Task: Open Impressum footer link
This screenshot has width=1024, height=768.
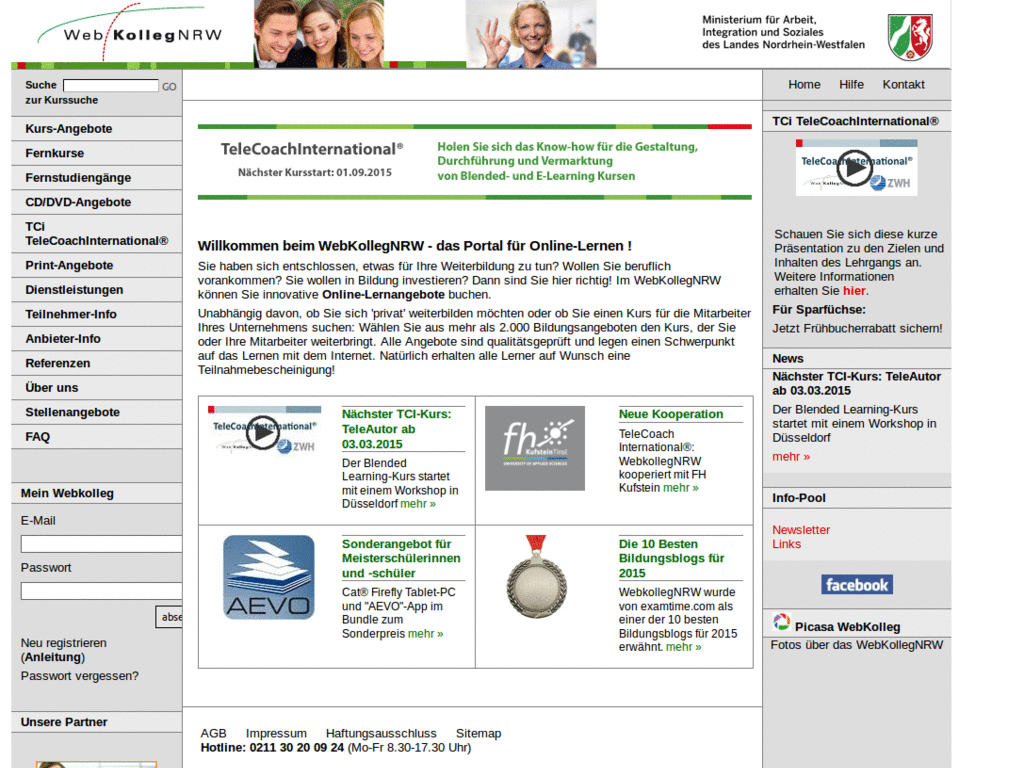Action: click(276, 733)
